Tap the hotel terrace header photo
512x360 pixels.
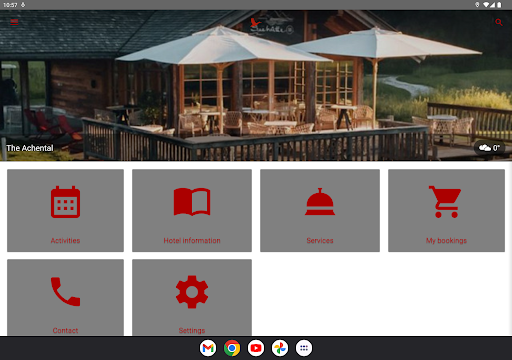click(256, 86)
